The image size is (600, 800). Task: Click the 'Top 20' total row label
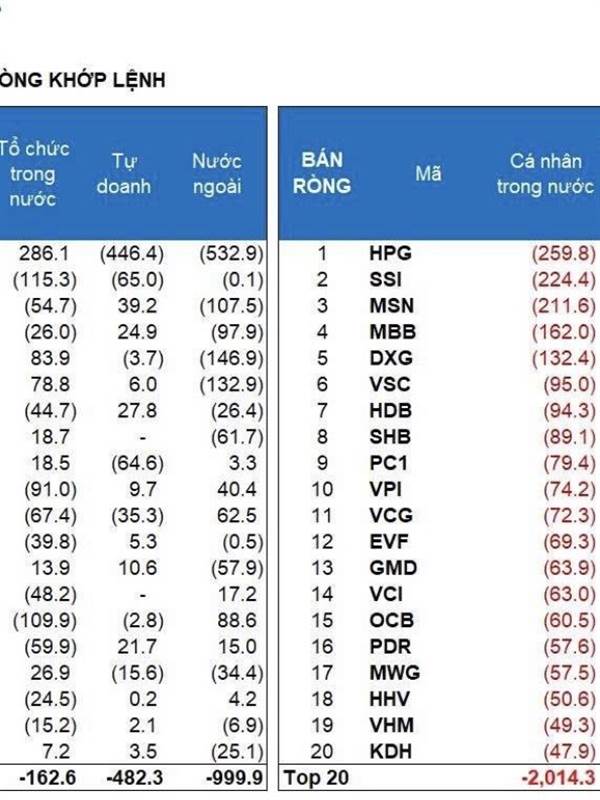coord(317,778)
